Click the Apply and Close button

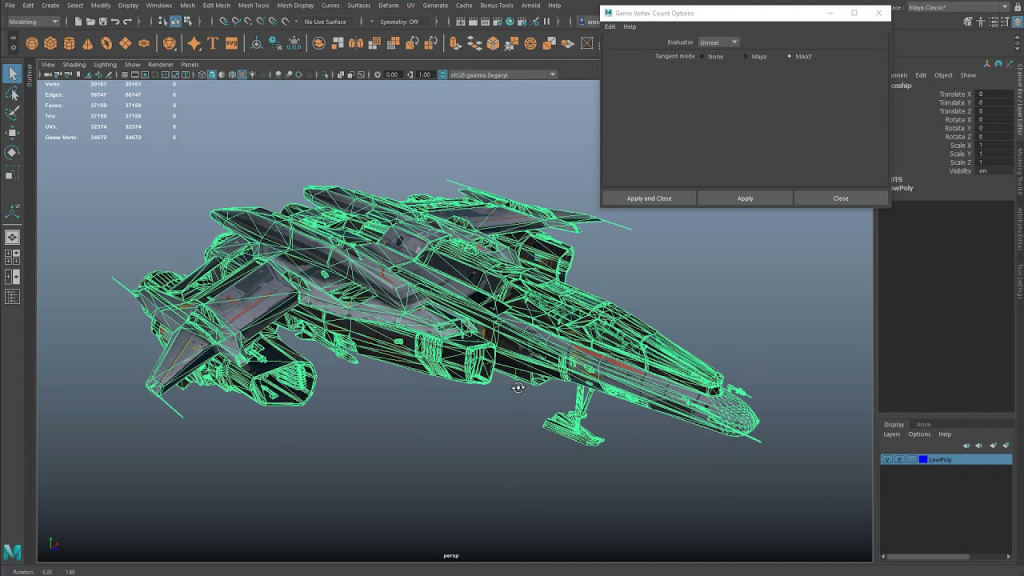tap(649, 199)
